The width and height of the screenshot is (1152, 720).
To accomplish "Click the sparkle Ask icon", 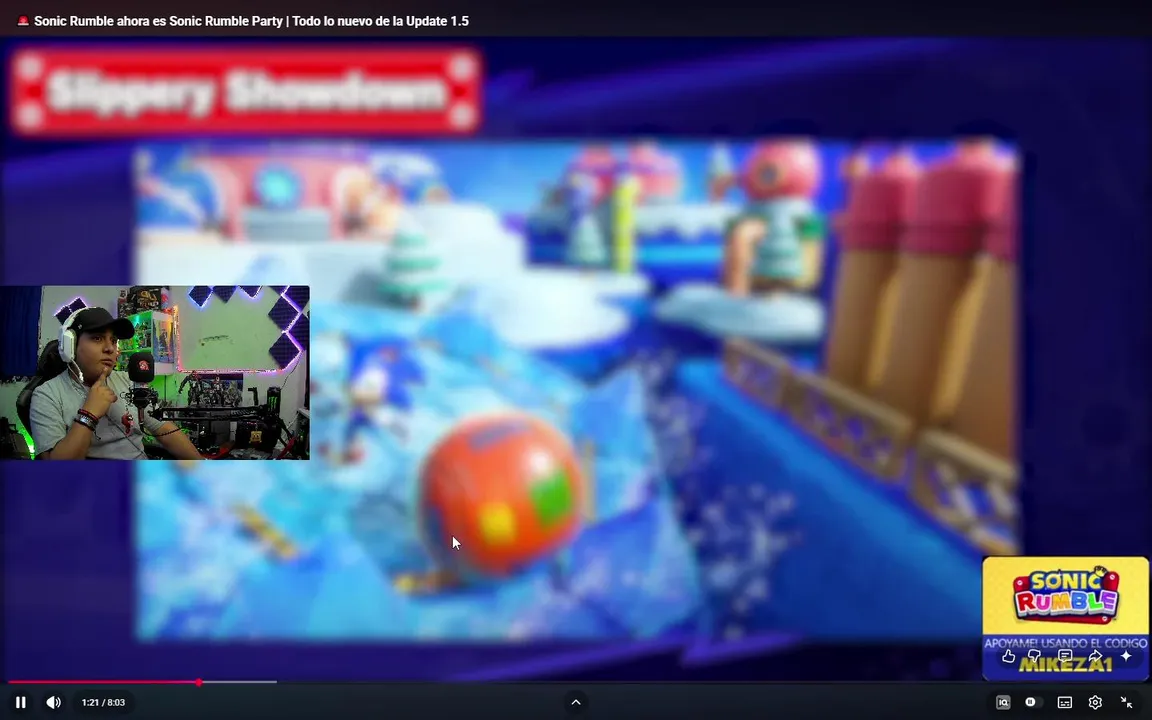I will click(x=1126, y=655).
